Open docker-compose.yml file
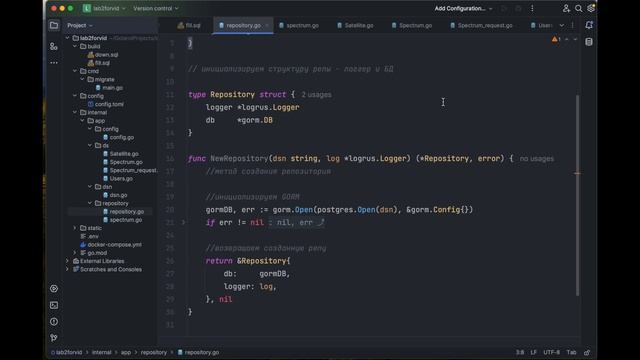Screen dimensions: 640x360 pyautogui.click(x=111, y=244)
